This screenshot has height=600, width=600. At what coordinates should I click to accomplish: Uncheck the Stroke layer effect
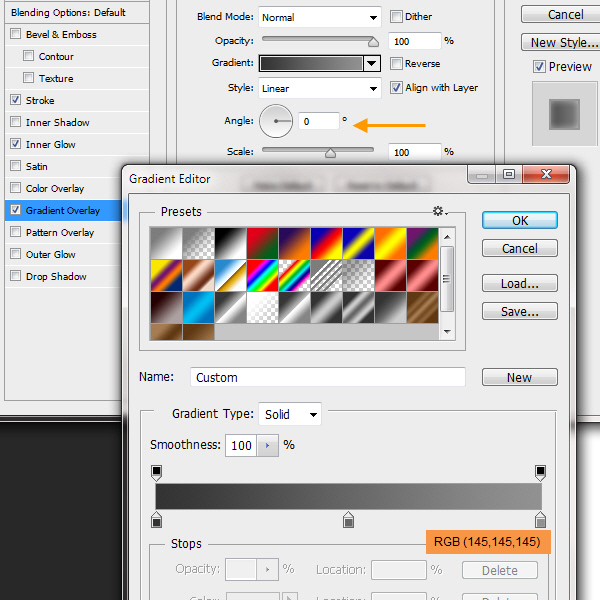point(15,101)
